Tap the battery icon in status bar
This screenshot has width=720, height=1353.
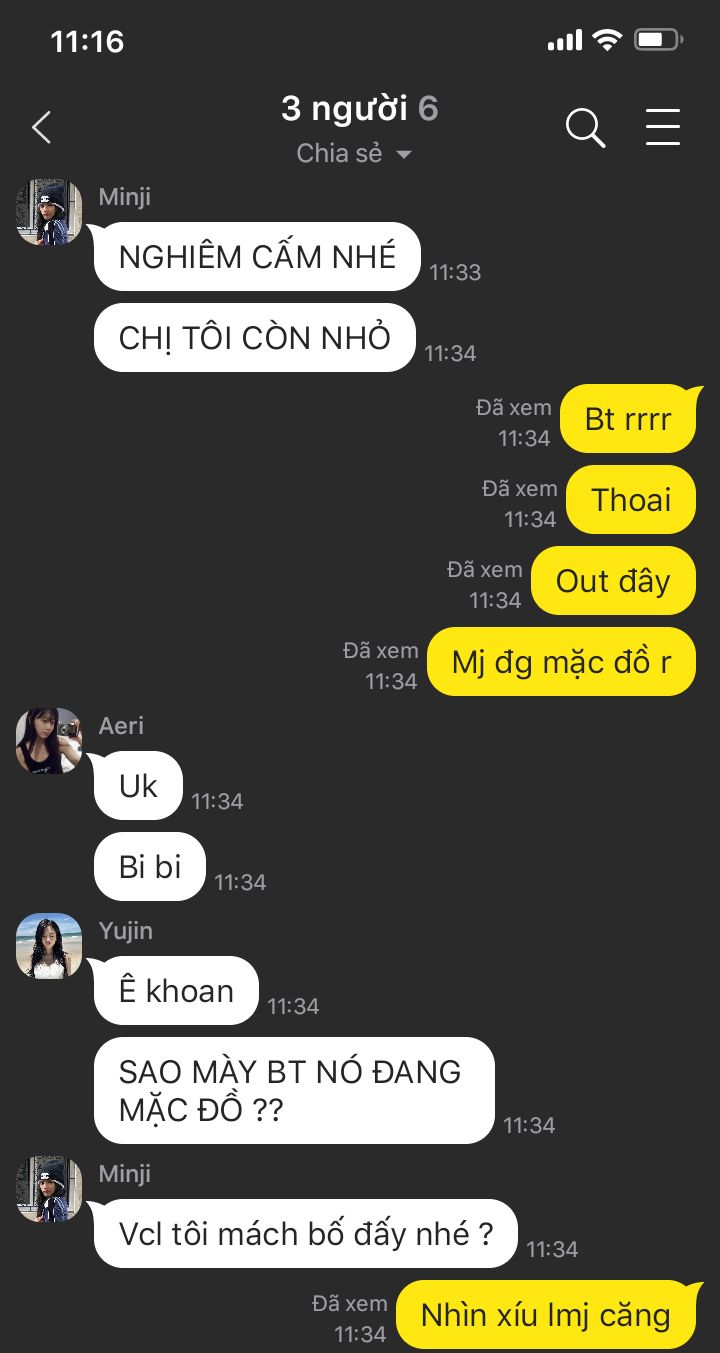(659, 40)
